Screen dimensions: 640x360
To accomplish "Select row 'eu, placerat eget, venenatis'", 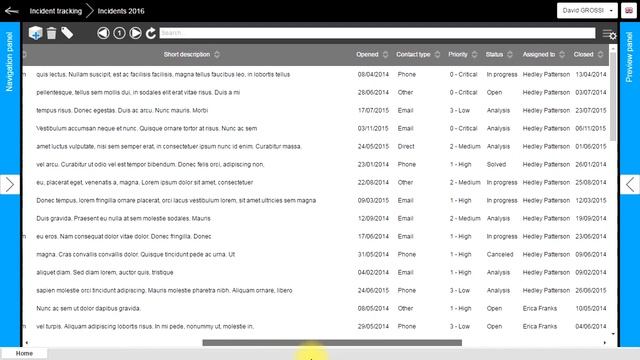I will 316,182.
